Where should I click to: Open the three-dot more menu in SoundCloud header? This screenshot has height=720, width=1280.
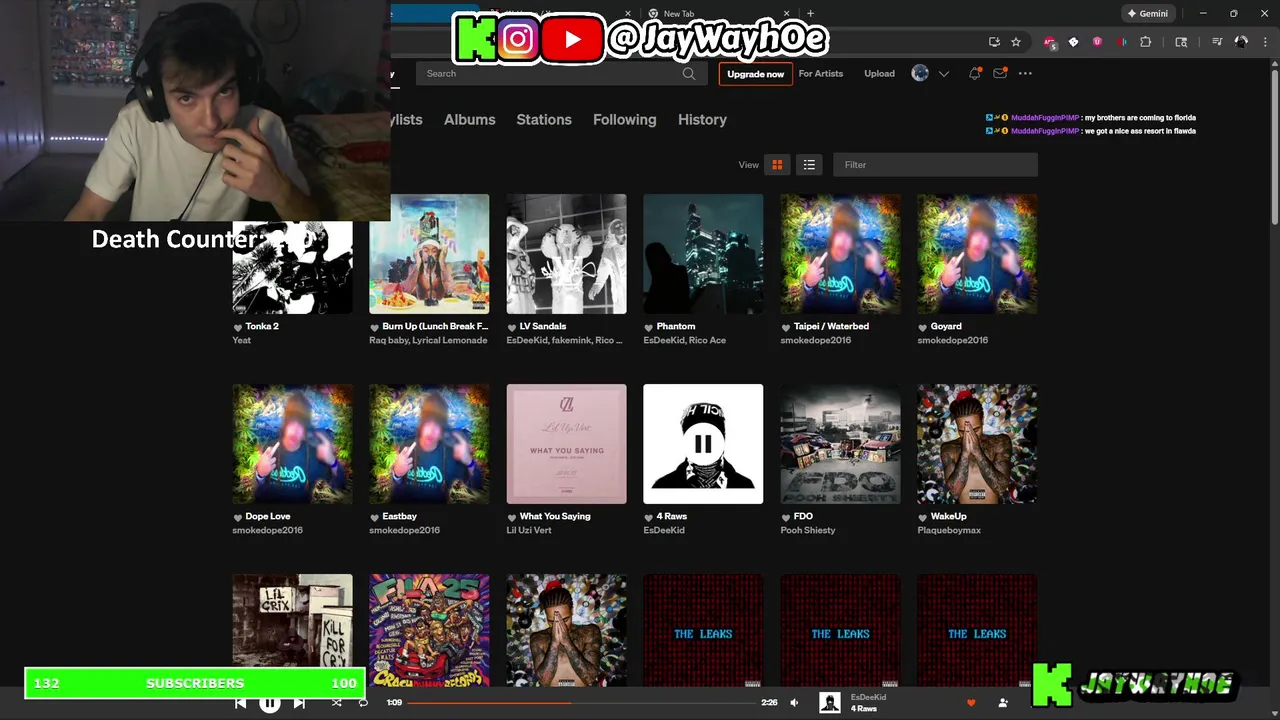coord(1025,73)
